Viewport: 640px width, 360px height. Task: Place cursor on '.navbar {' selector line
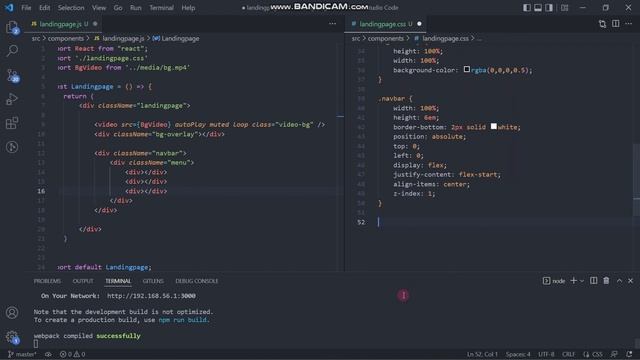point(395,98)
